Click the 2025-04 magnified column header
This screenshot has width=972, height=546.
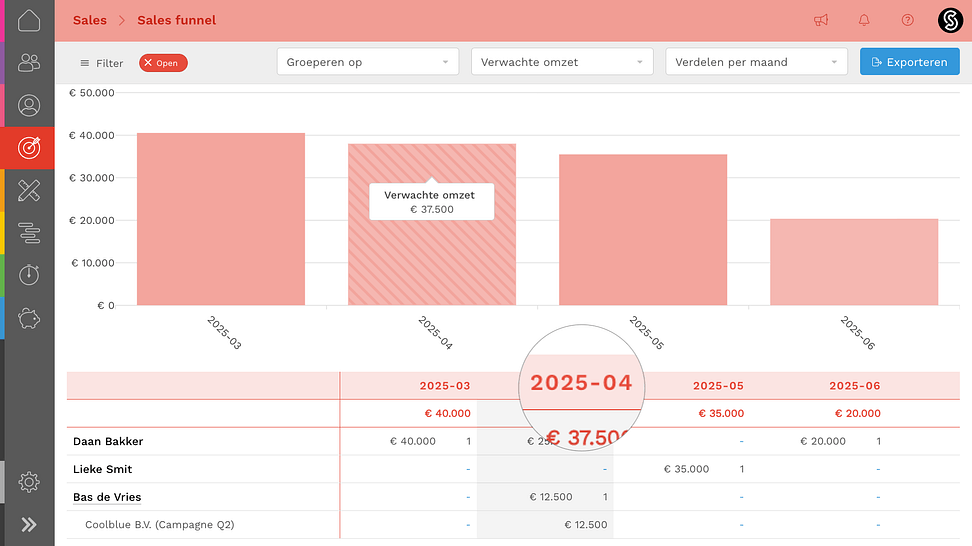(x=581, y=382)
